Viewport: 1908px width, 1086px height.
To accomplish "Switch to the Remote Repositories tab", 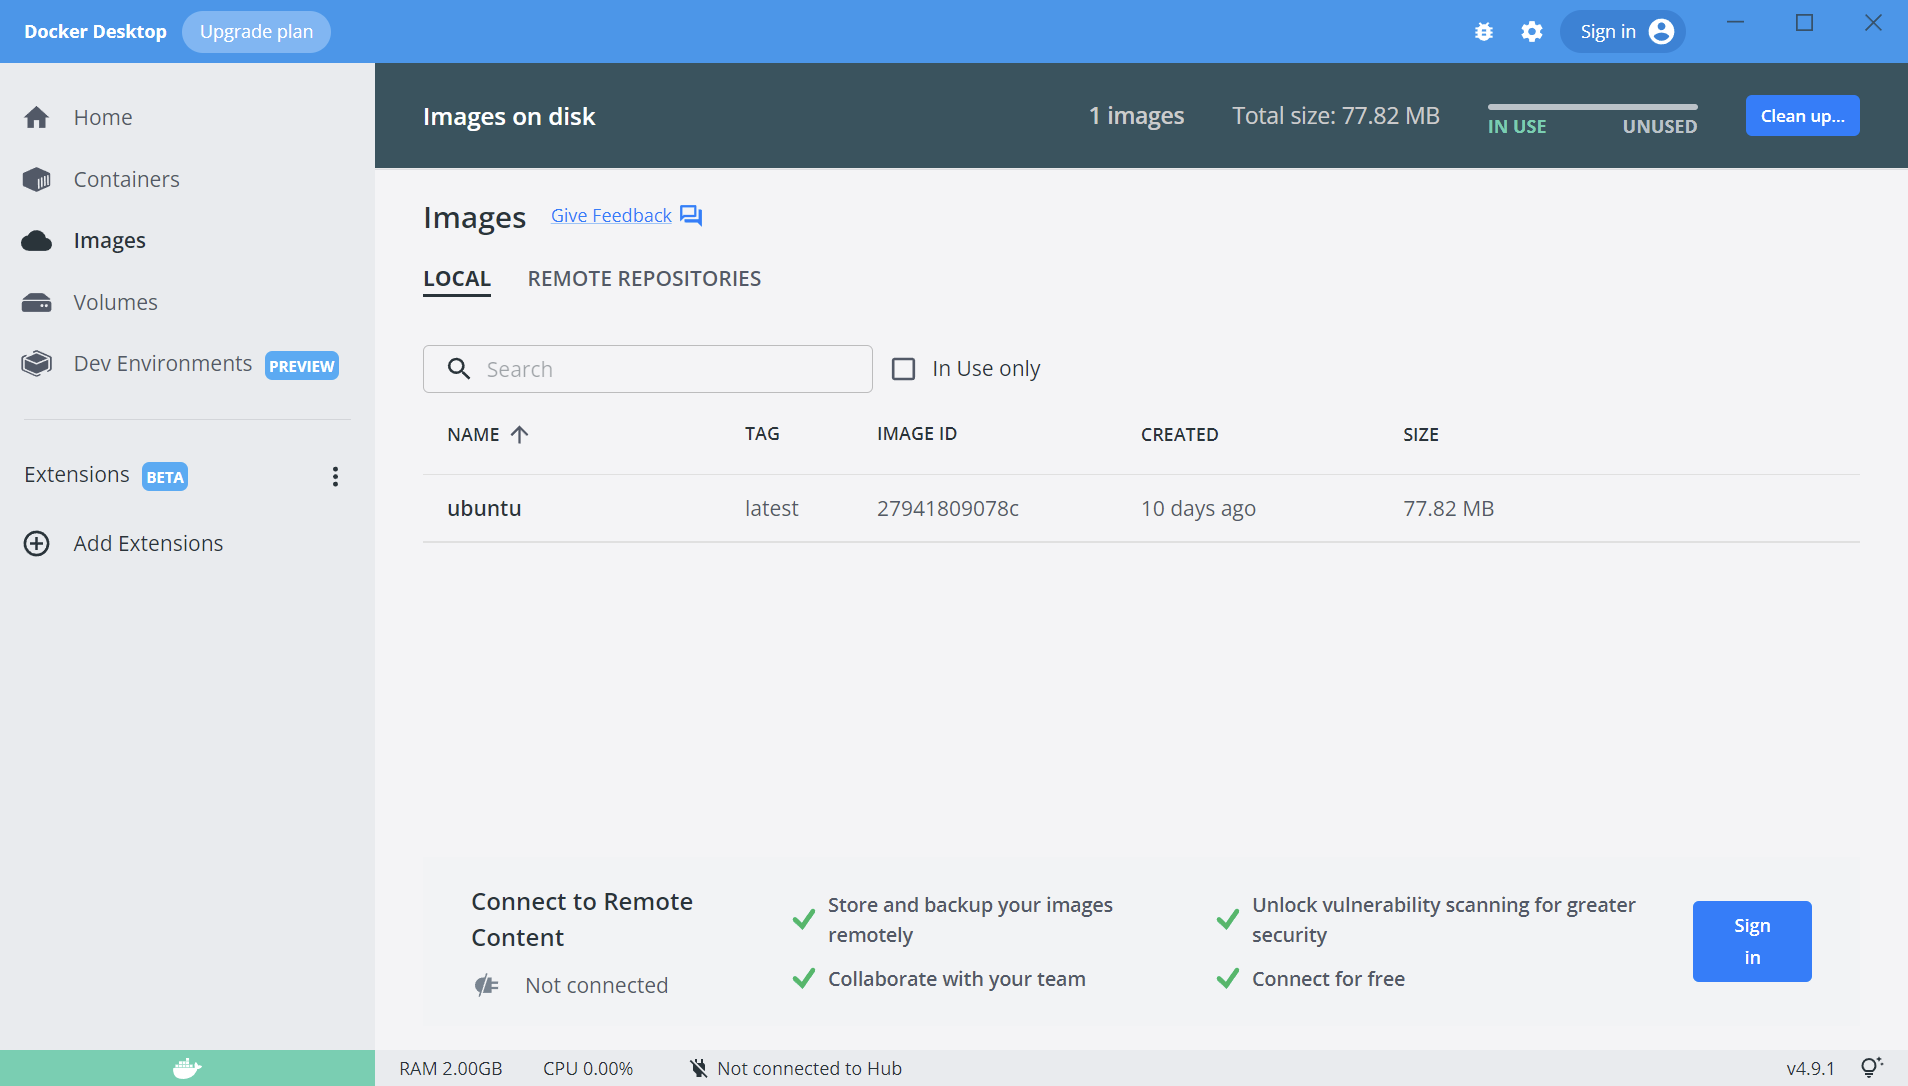I will tap(644, 279).
